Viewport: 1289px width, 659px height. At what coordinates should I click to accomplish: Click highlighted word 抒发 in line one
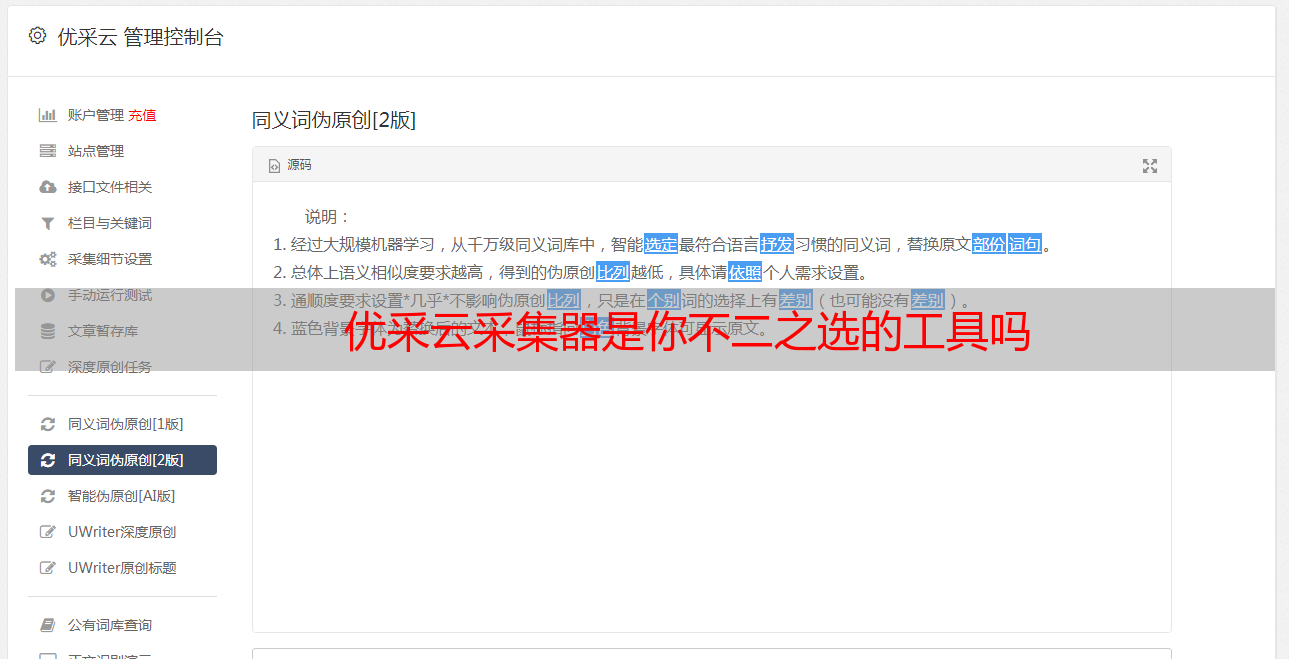pyautogui.click(x=777, y=244)
